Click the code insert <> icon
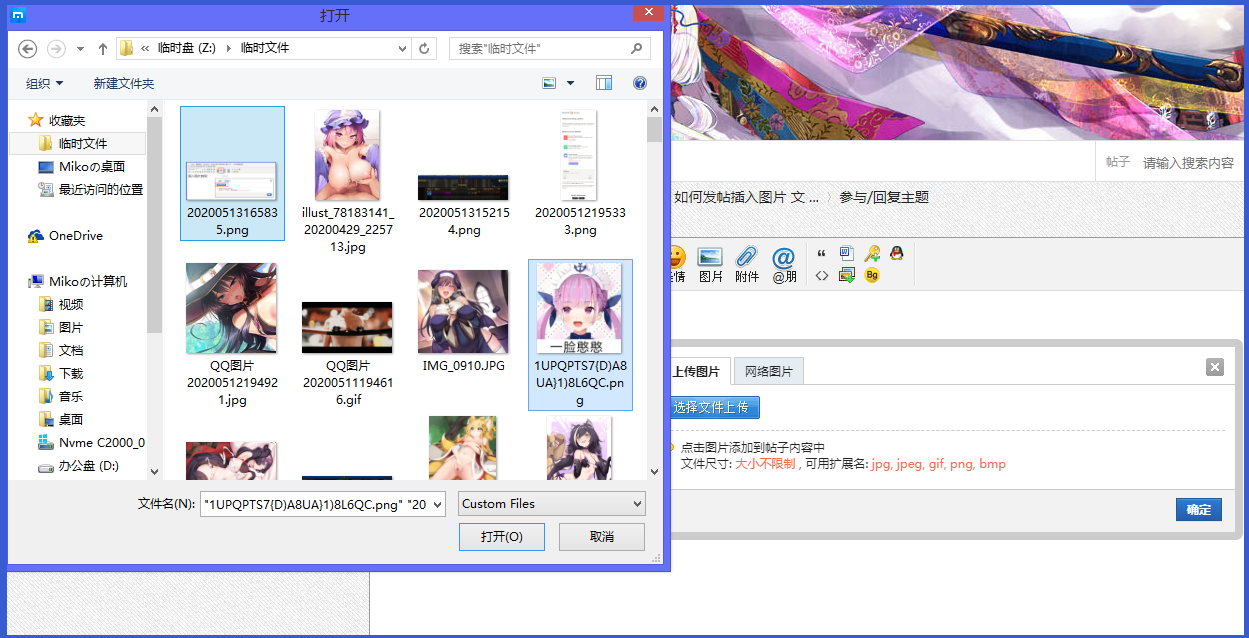Viewport: 1249px width, 638px height. (822, 275)
